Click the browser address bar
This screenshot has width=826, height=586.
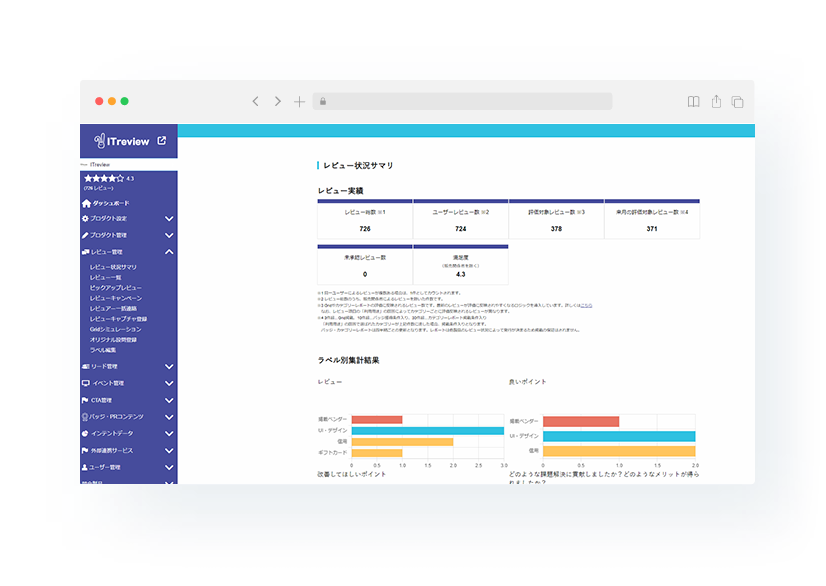coord(462,102)
